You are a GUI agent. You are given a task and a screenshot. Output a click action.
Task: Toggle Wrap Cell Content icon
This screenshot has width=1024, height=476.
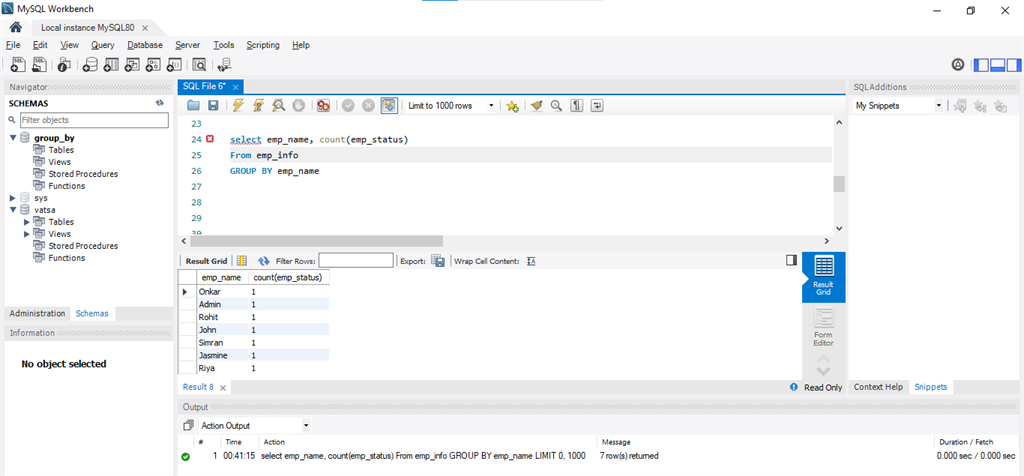[x=531, y=261]
